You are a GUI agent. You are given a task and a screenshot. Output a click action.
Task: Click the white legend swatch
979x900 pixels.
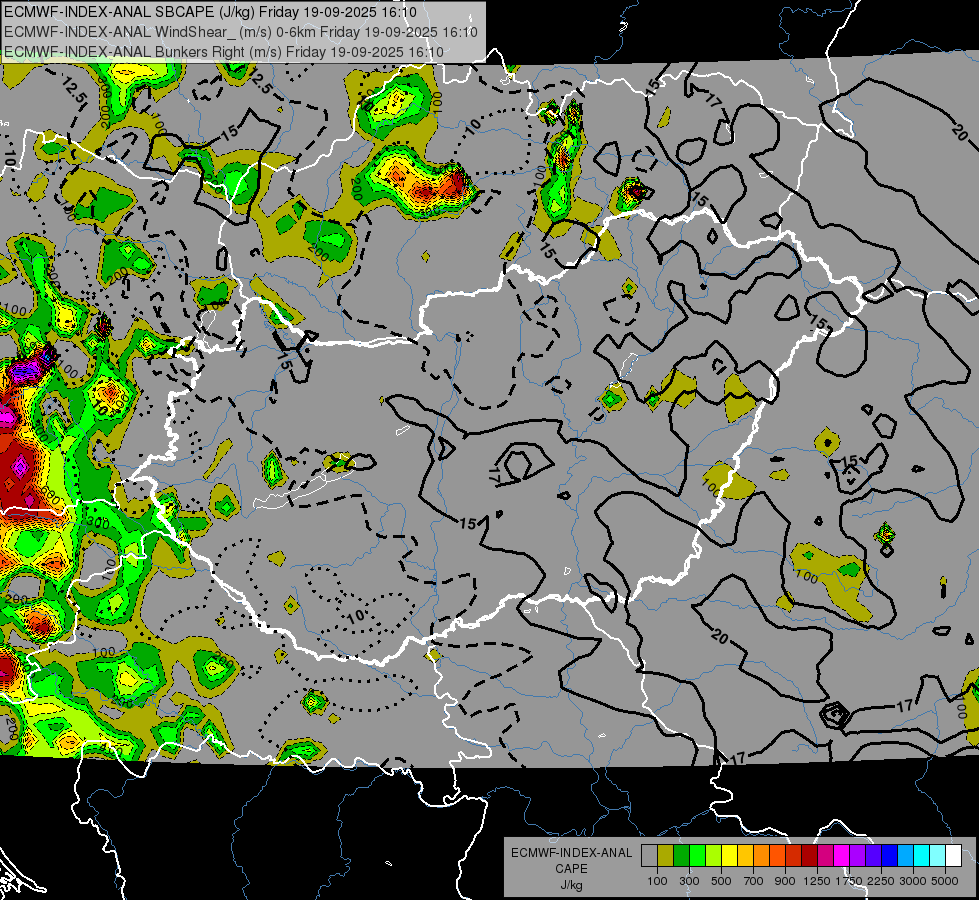coord(954,855)
